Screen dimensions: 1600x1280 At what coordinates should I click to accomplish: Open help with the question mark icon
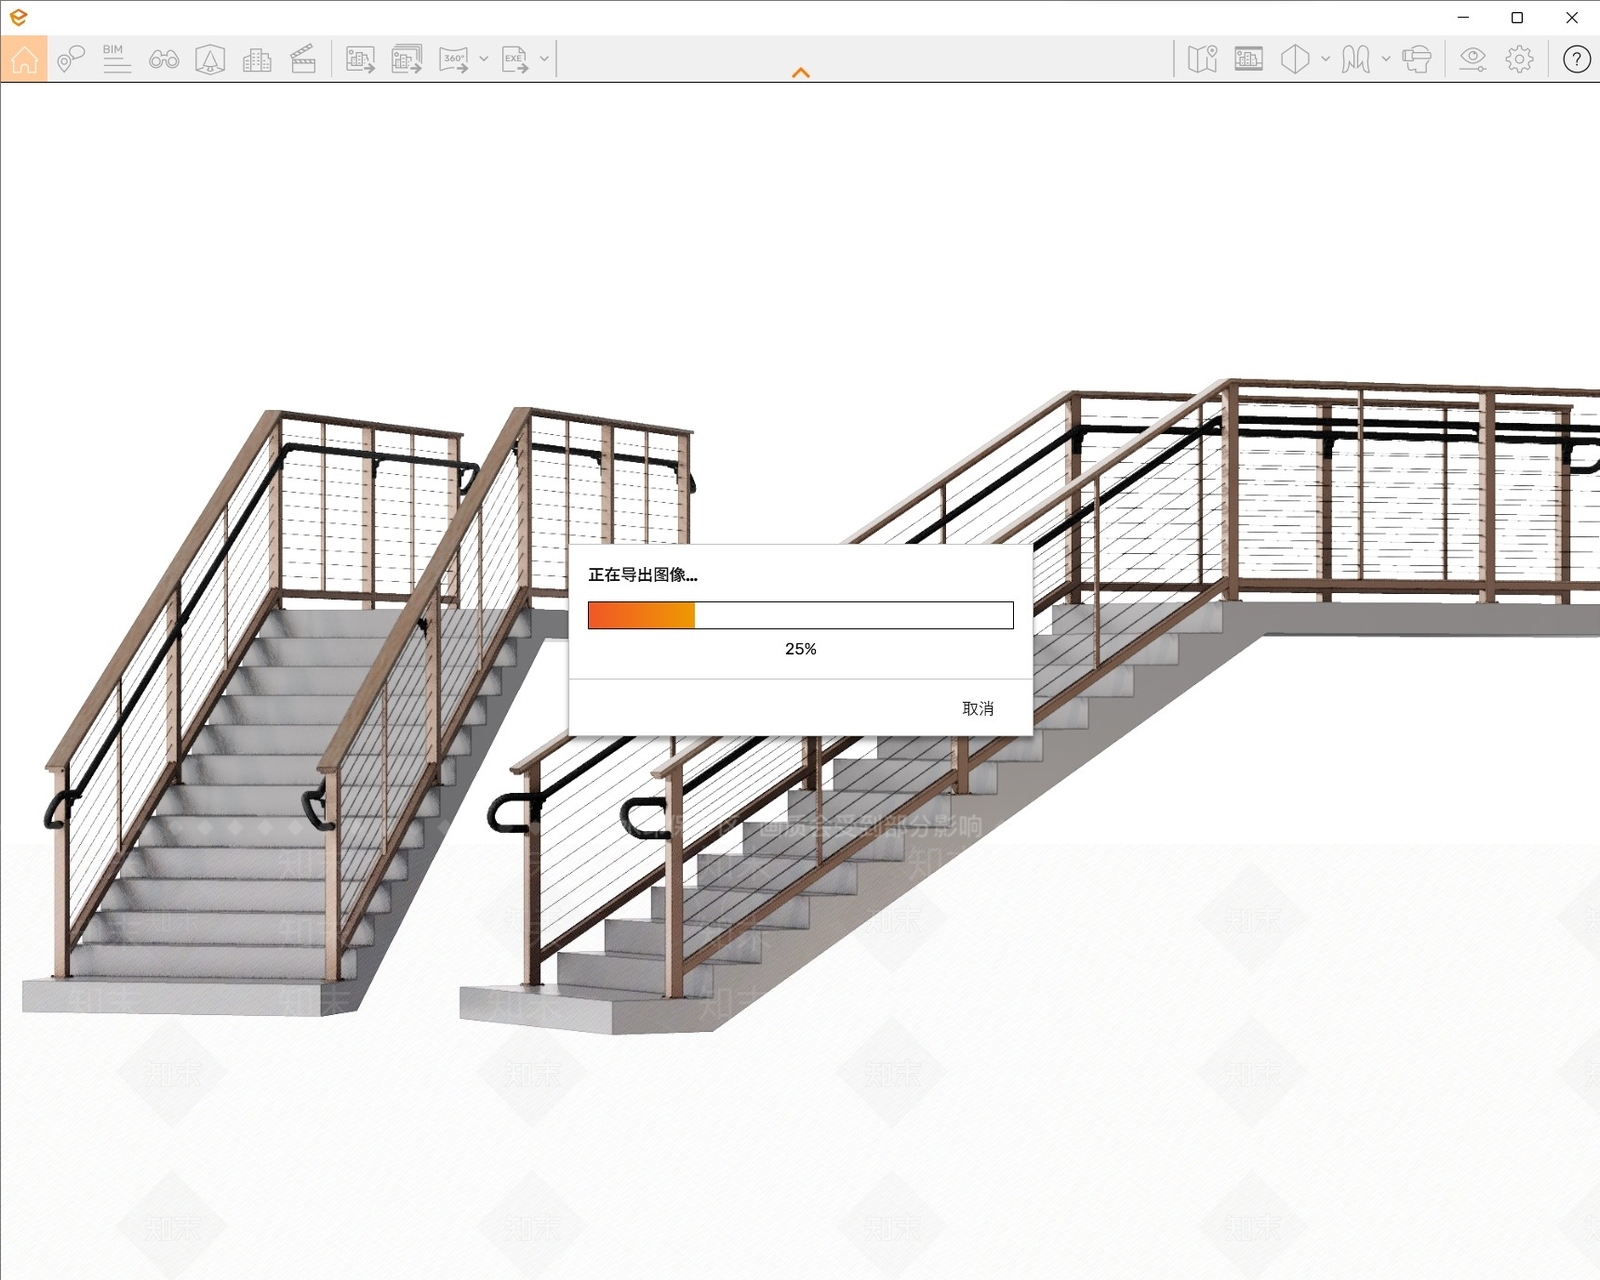tap(1577, 59)
